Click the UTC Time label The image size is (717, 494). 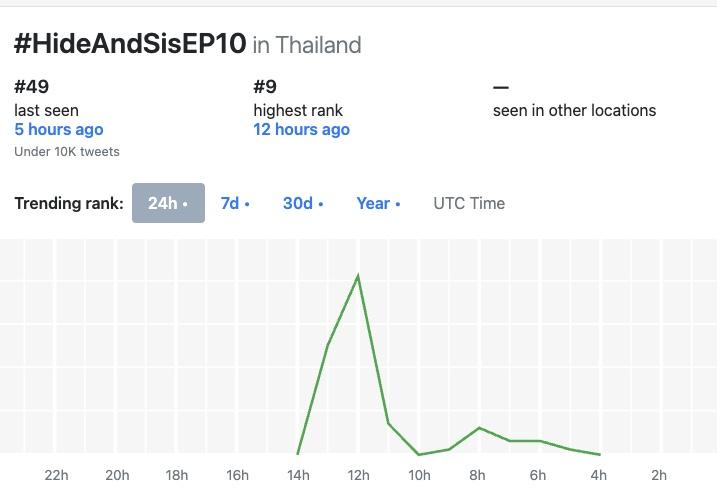(x=469, y=203)
